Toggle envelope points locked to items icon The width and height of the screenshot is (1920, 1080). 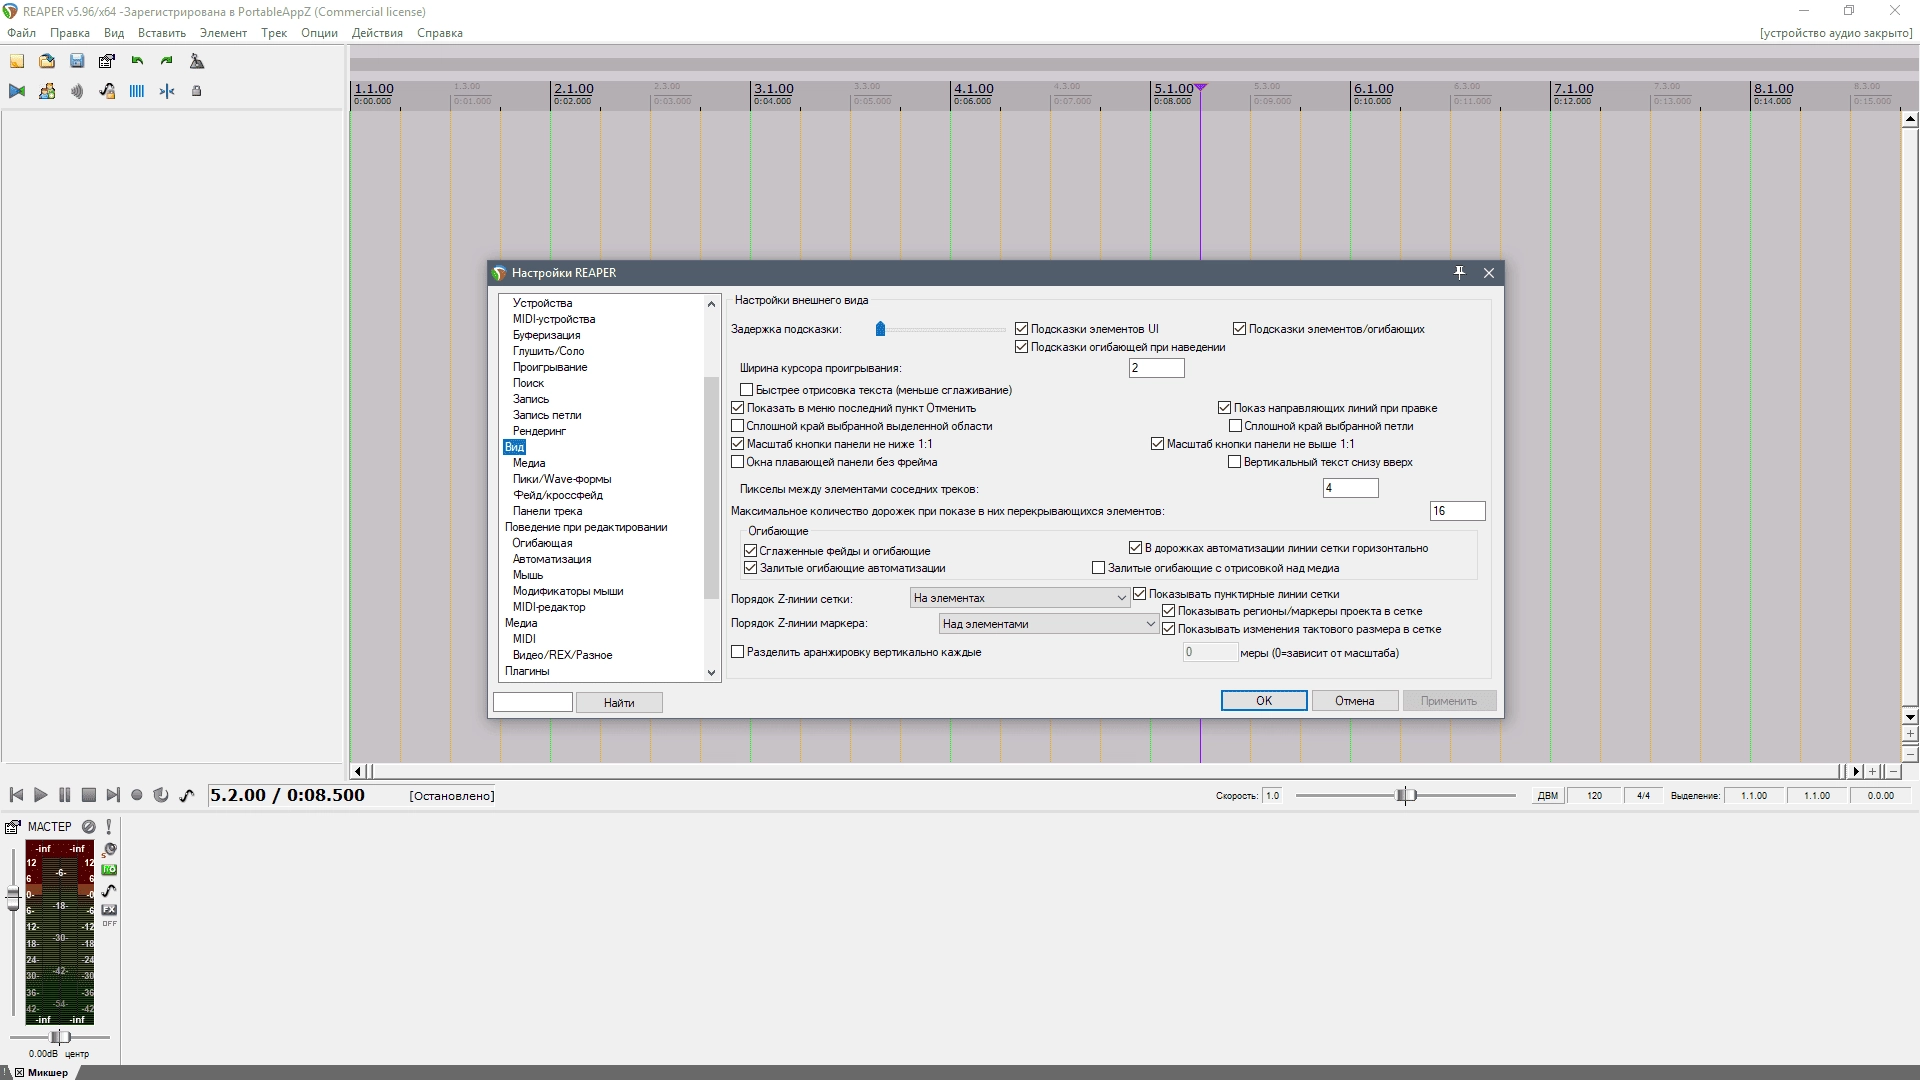pyautogui.click(x=107, y=91)
